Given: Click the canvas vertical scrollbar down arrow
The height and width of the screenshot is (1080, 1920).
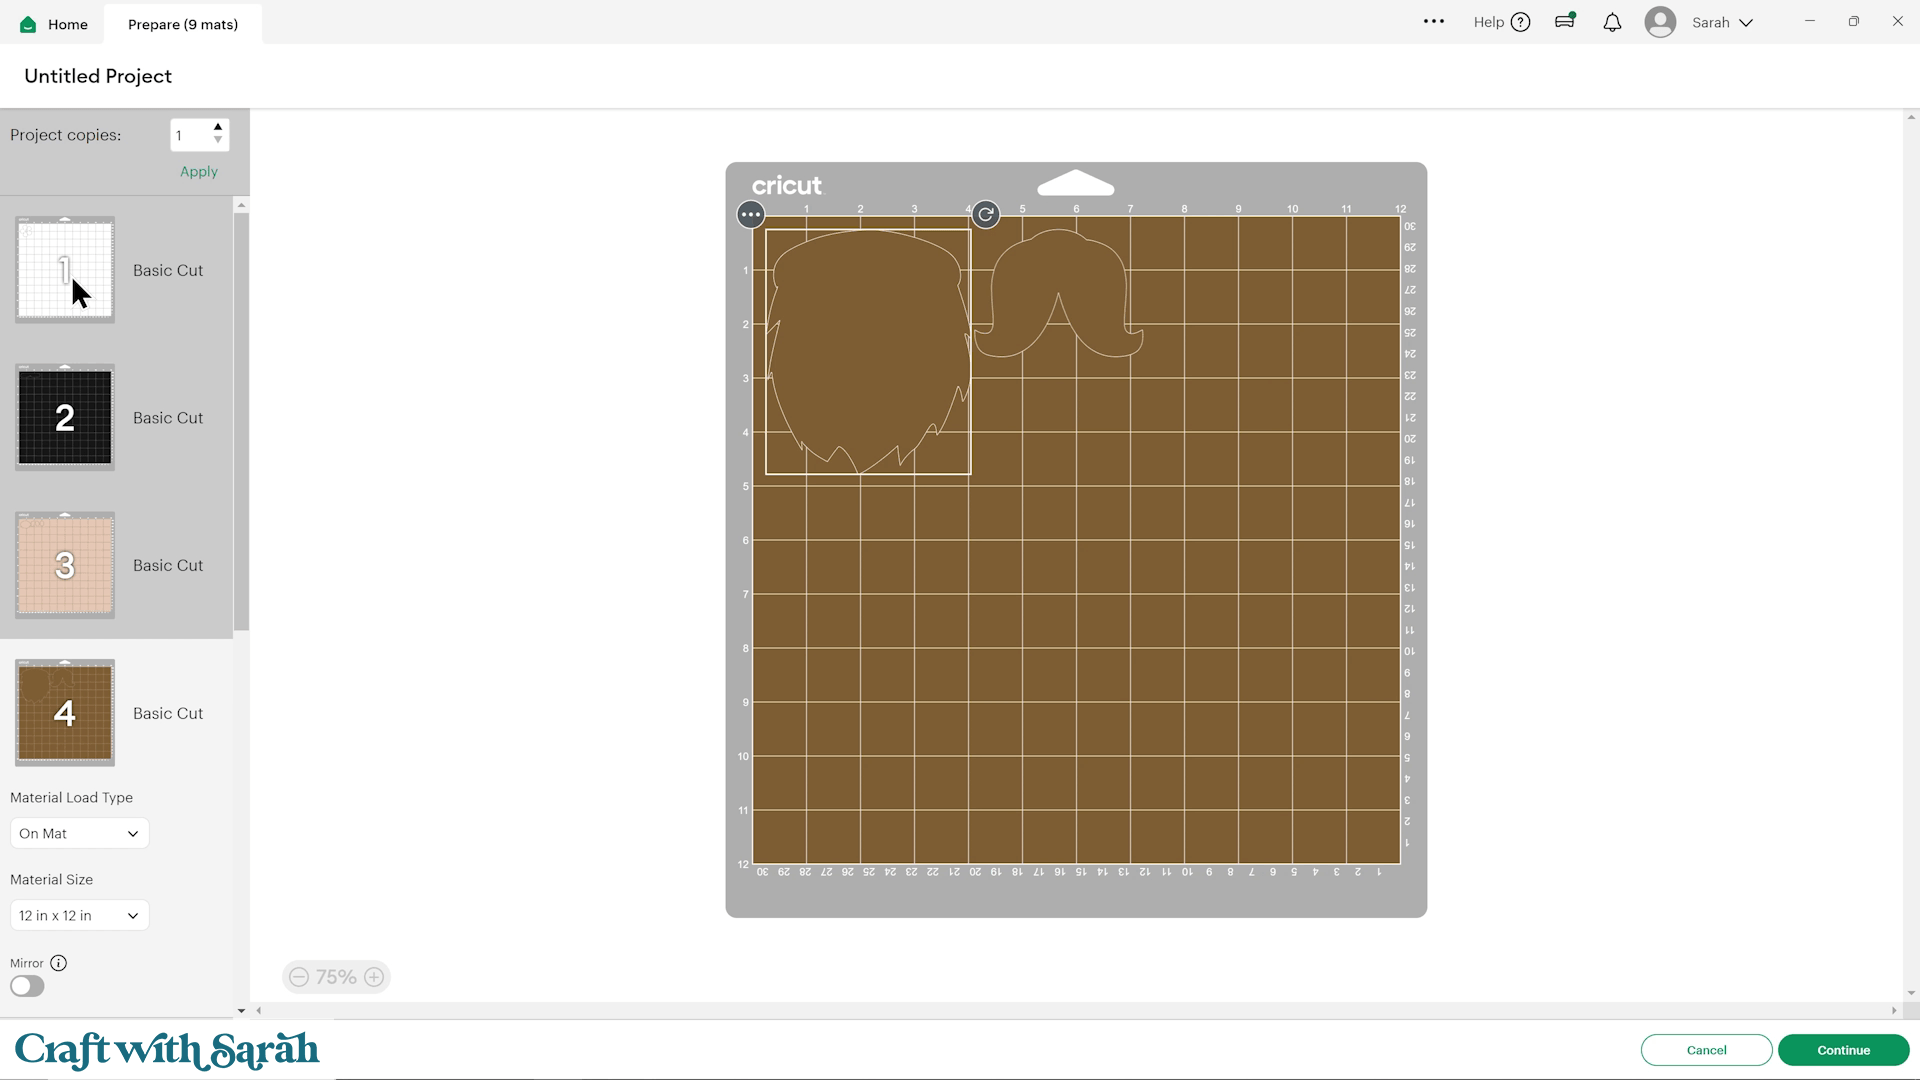Looking at the screenshot, I should (x=1911, y=993).
